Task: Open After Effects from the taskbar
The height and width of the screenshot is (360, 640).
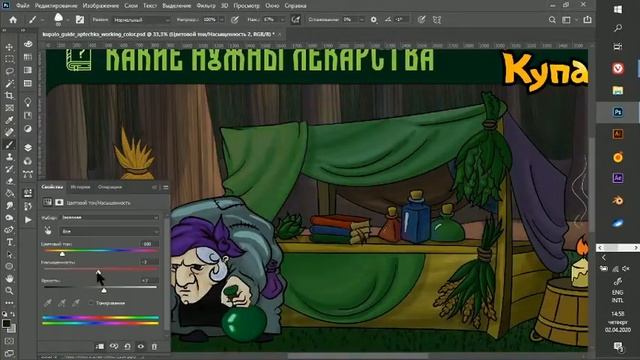Action: tap(618, 178)
